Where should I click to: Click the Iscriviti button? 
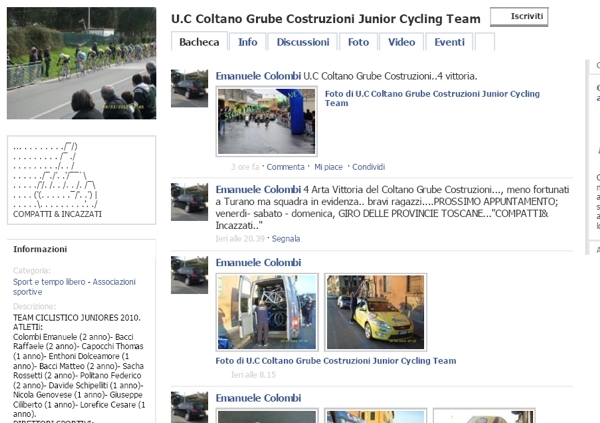[519, 17]
